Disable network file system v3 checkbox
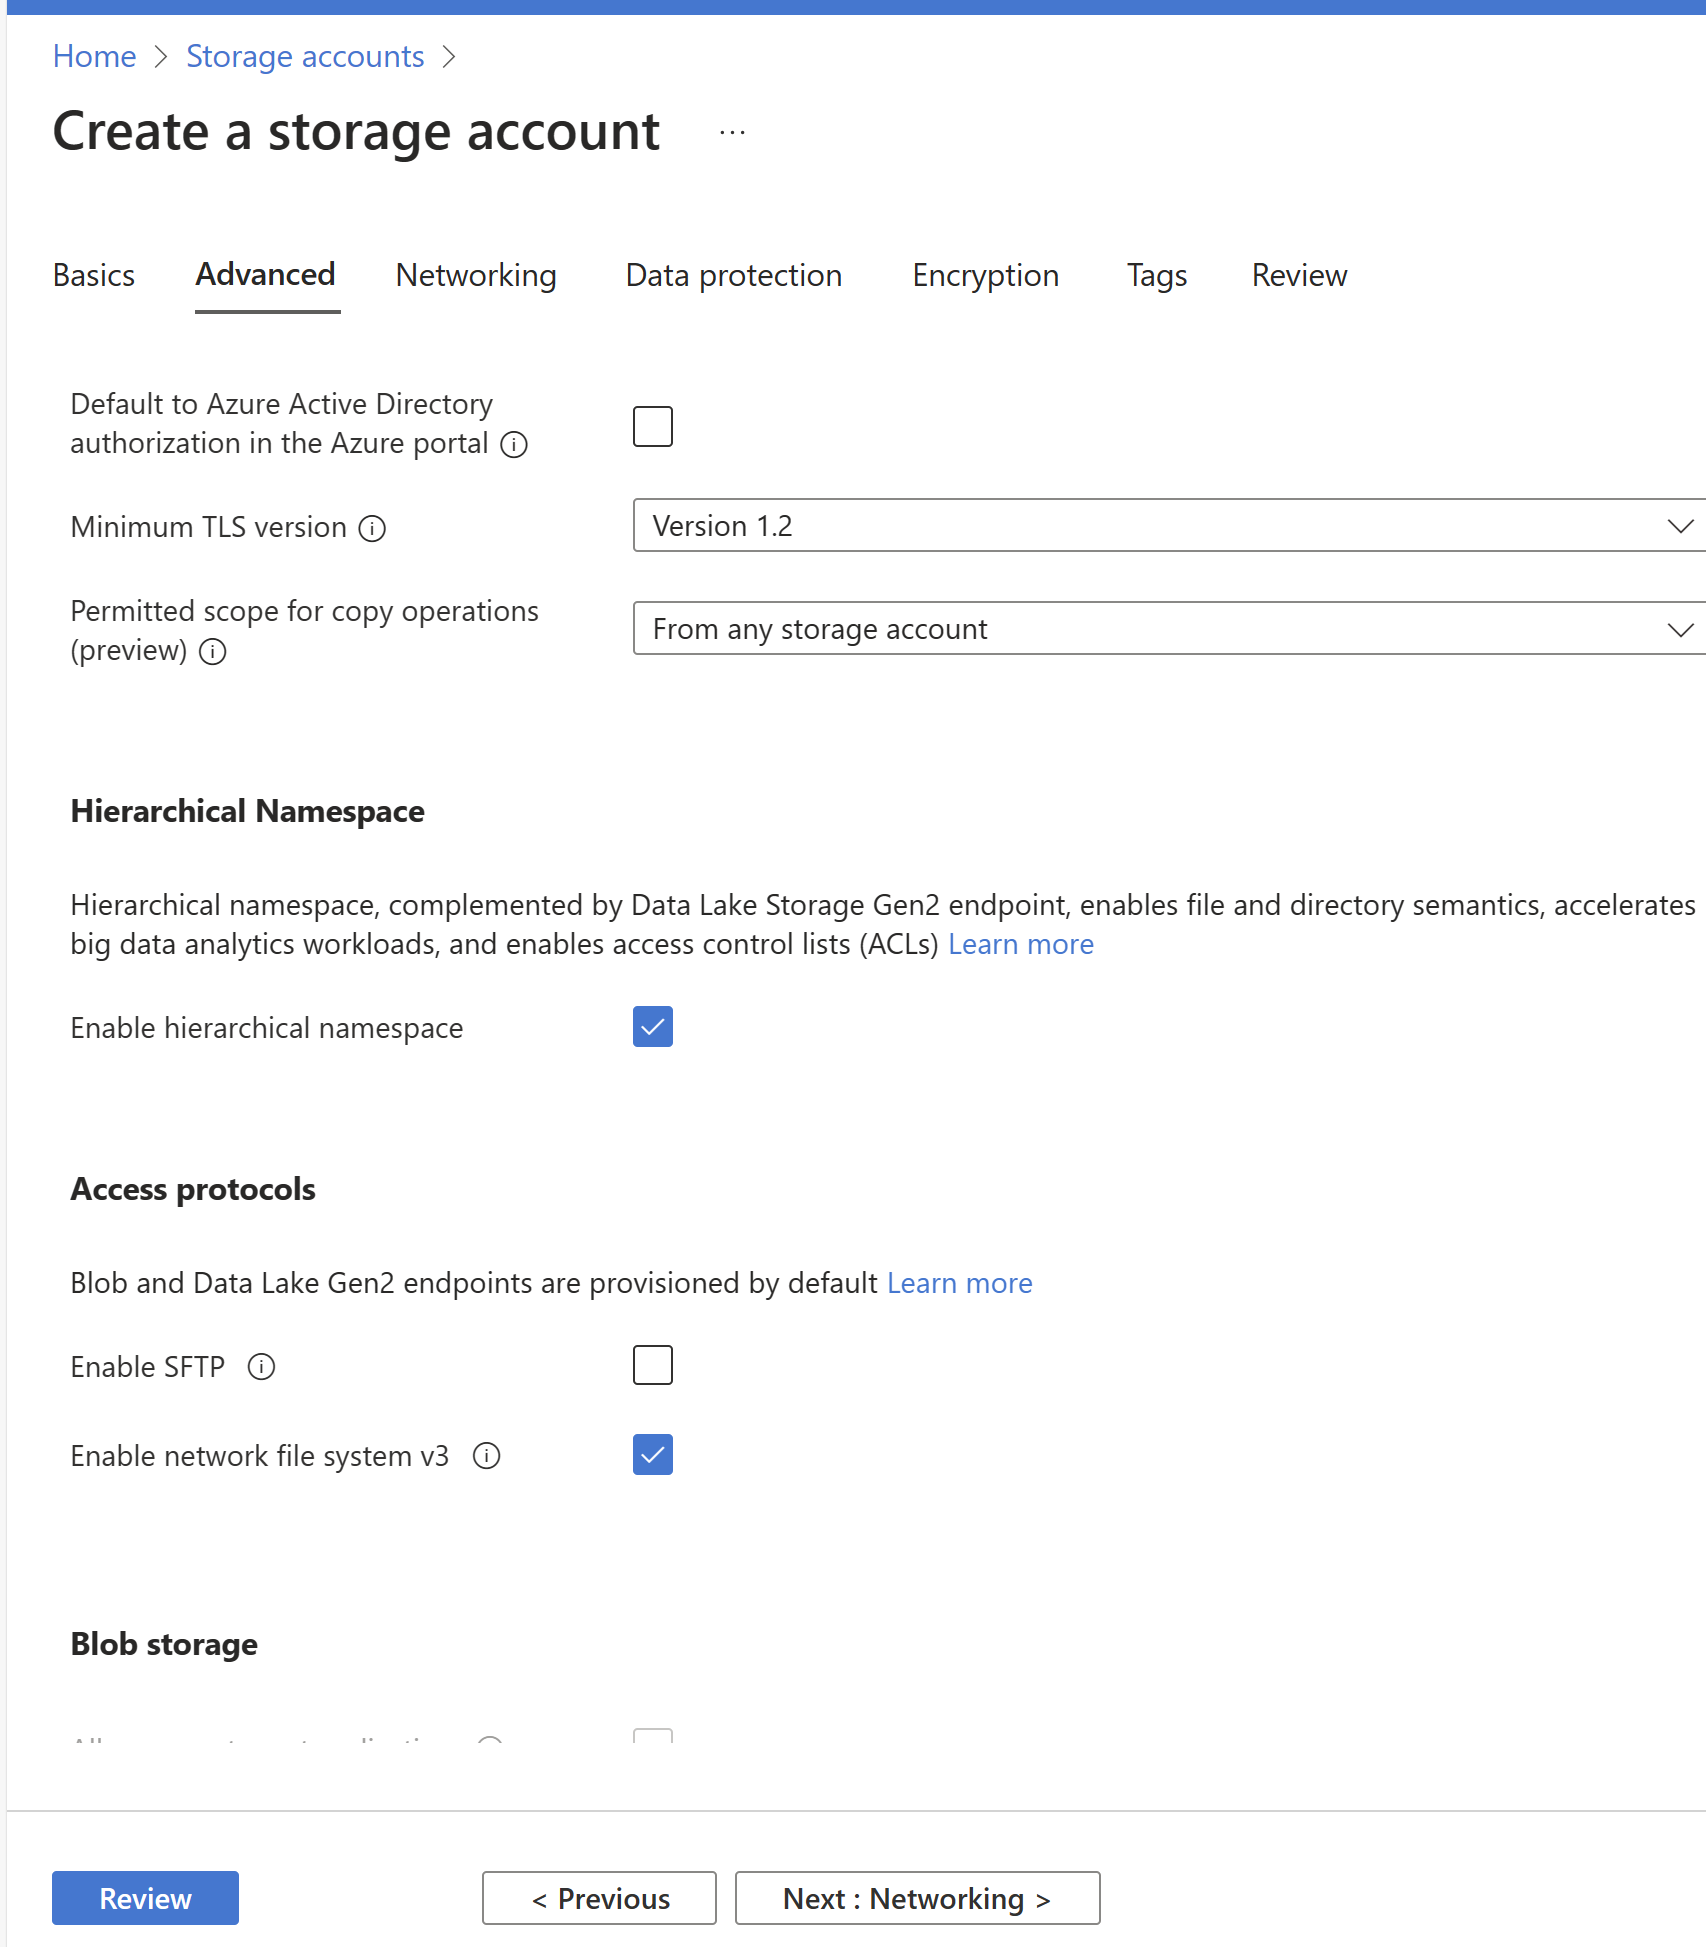Viewport: 1706px width, 1947px height. [x=652, y=1455]
